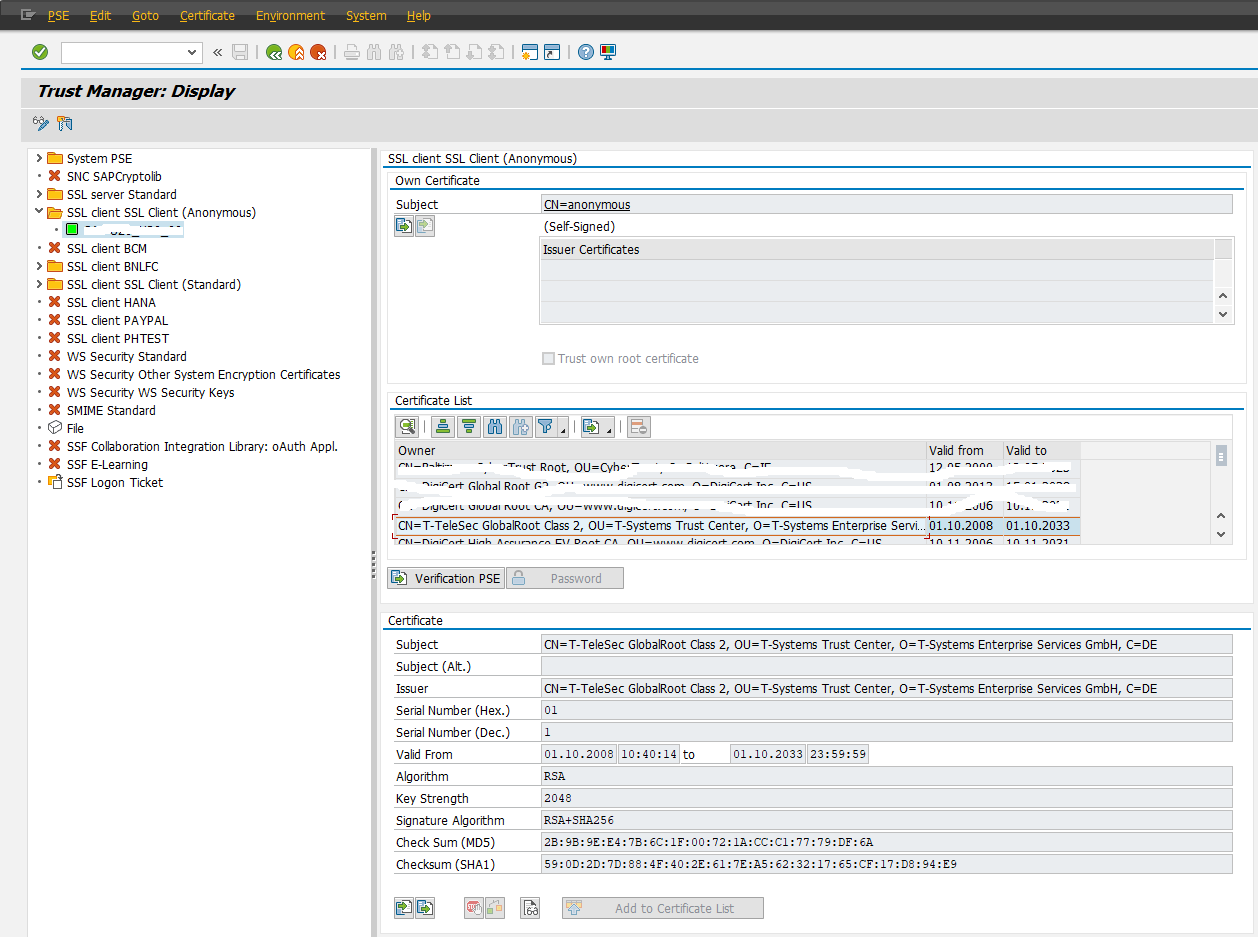Click the CN=anonymous subject link
The image size is (1258, 937).
[x=587, y=204]
